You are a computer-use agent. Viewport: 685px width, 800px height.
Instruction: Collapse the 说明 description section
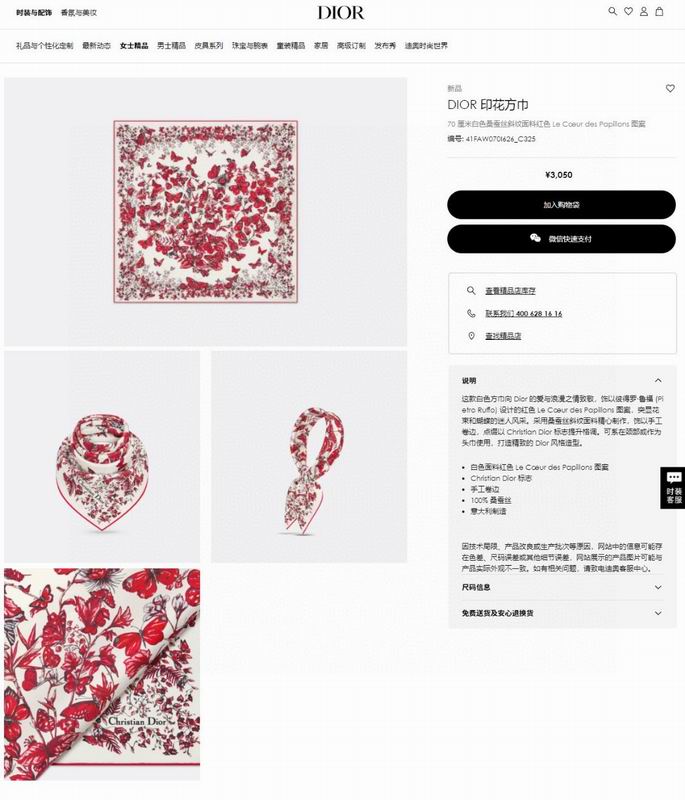658,381
